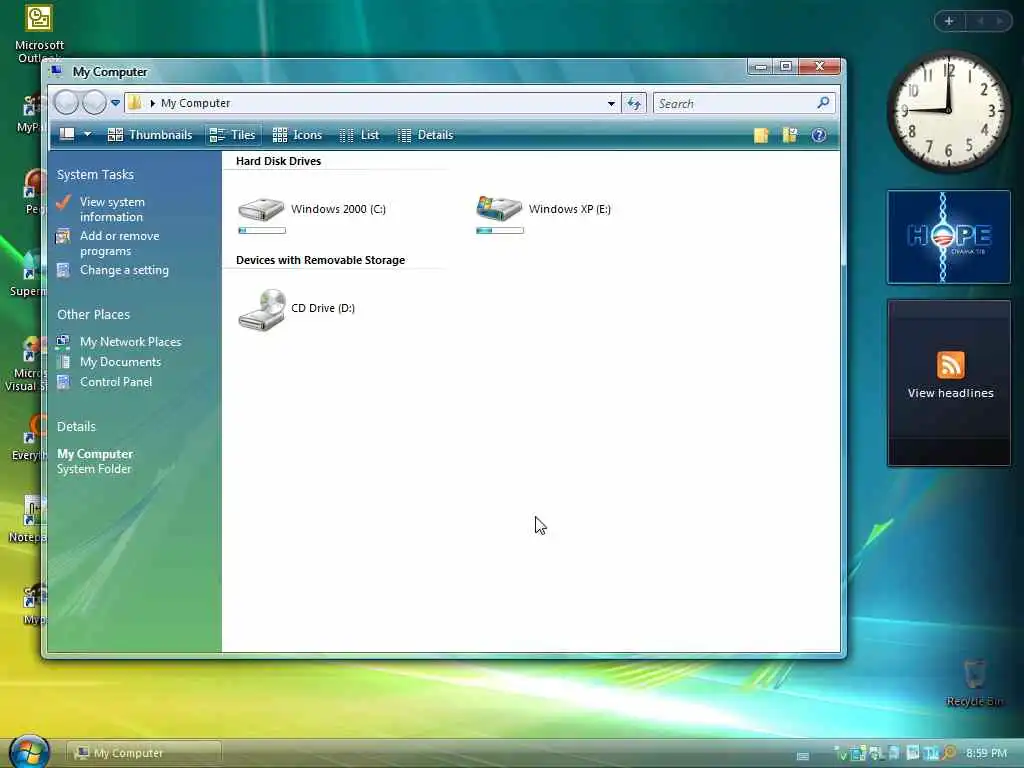Click My Computer taskbar button
The width and height of the screenshot is (1024, 768).
pyautogui.click(x=144, y=753)
